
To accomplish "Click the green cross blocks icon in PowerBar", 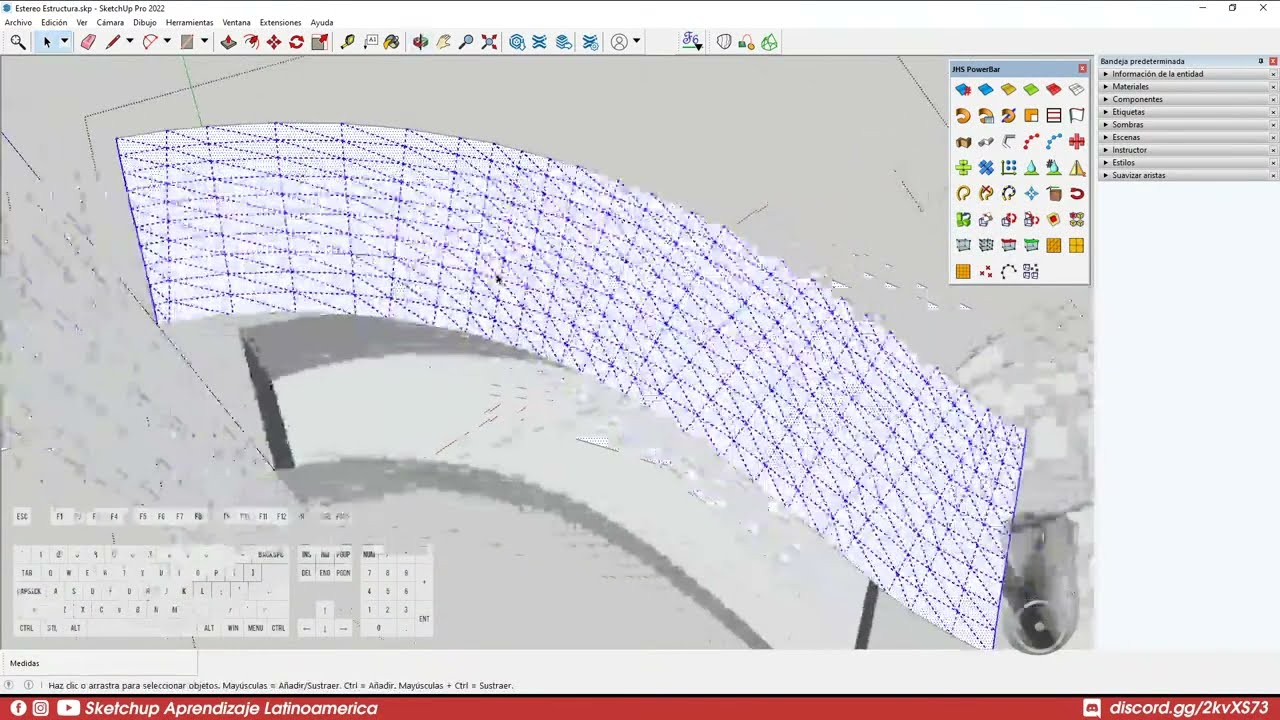I will (x=963, y=168).
